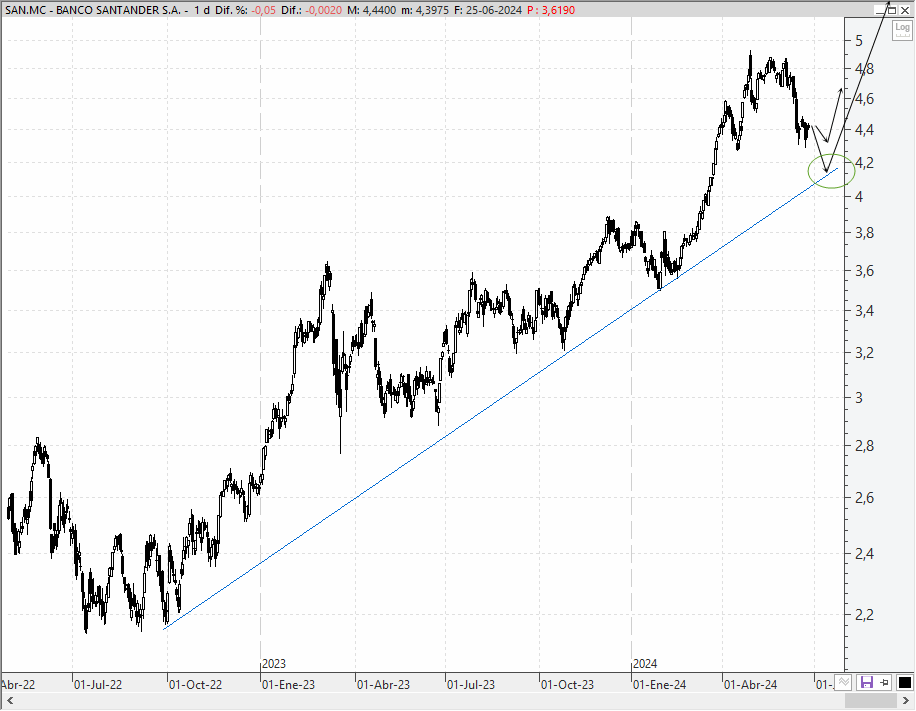Open the black color swatch
The image size is (916, 711).
pos(904,682)
